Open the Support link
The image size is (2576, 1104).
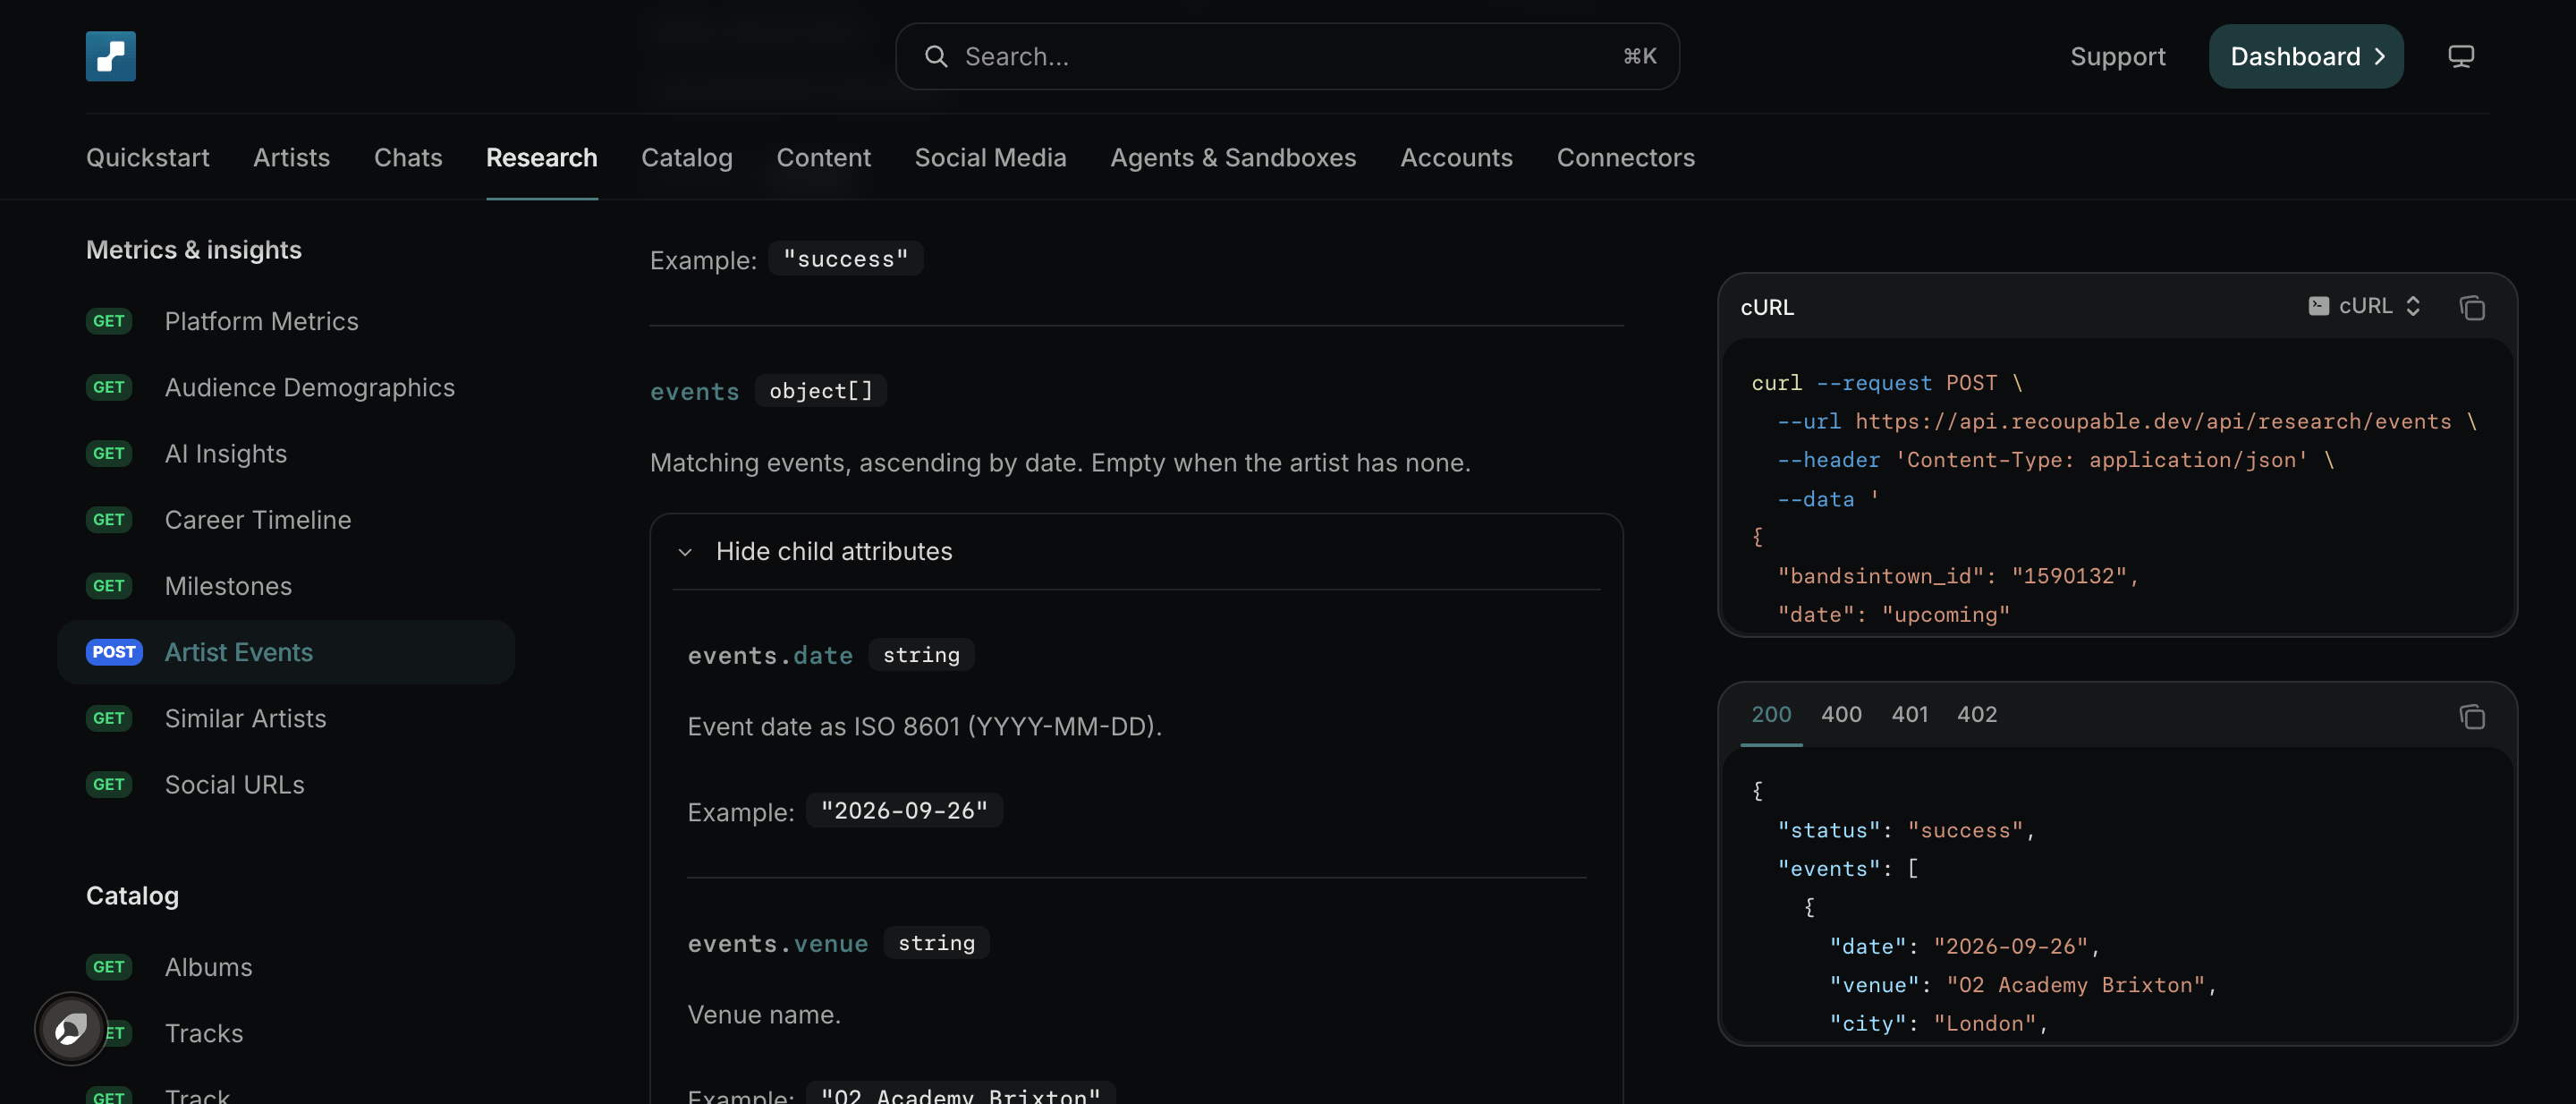point(2117,57)
